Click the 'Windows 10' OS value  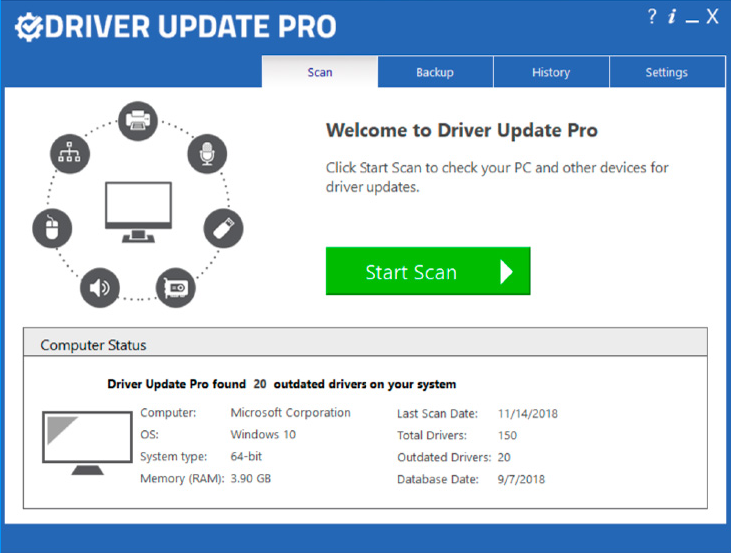263,435
